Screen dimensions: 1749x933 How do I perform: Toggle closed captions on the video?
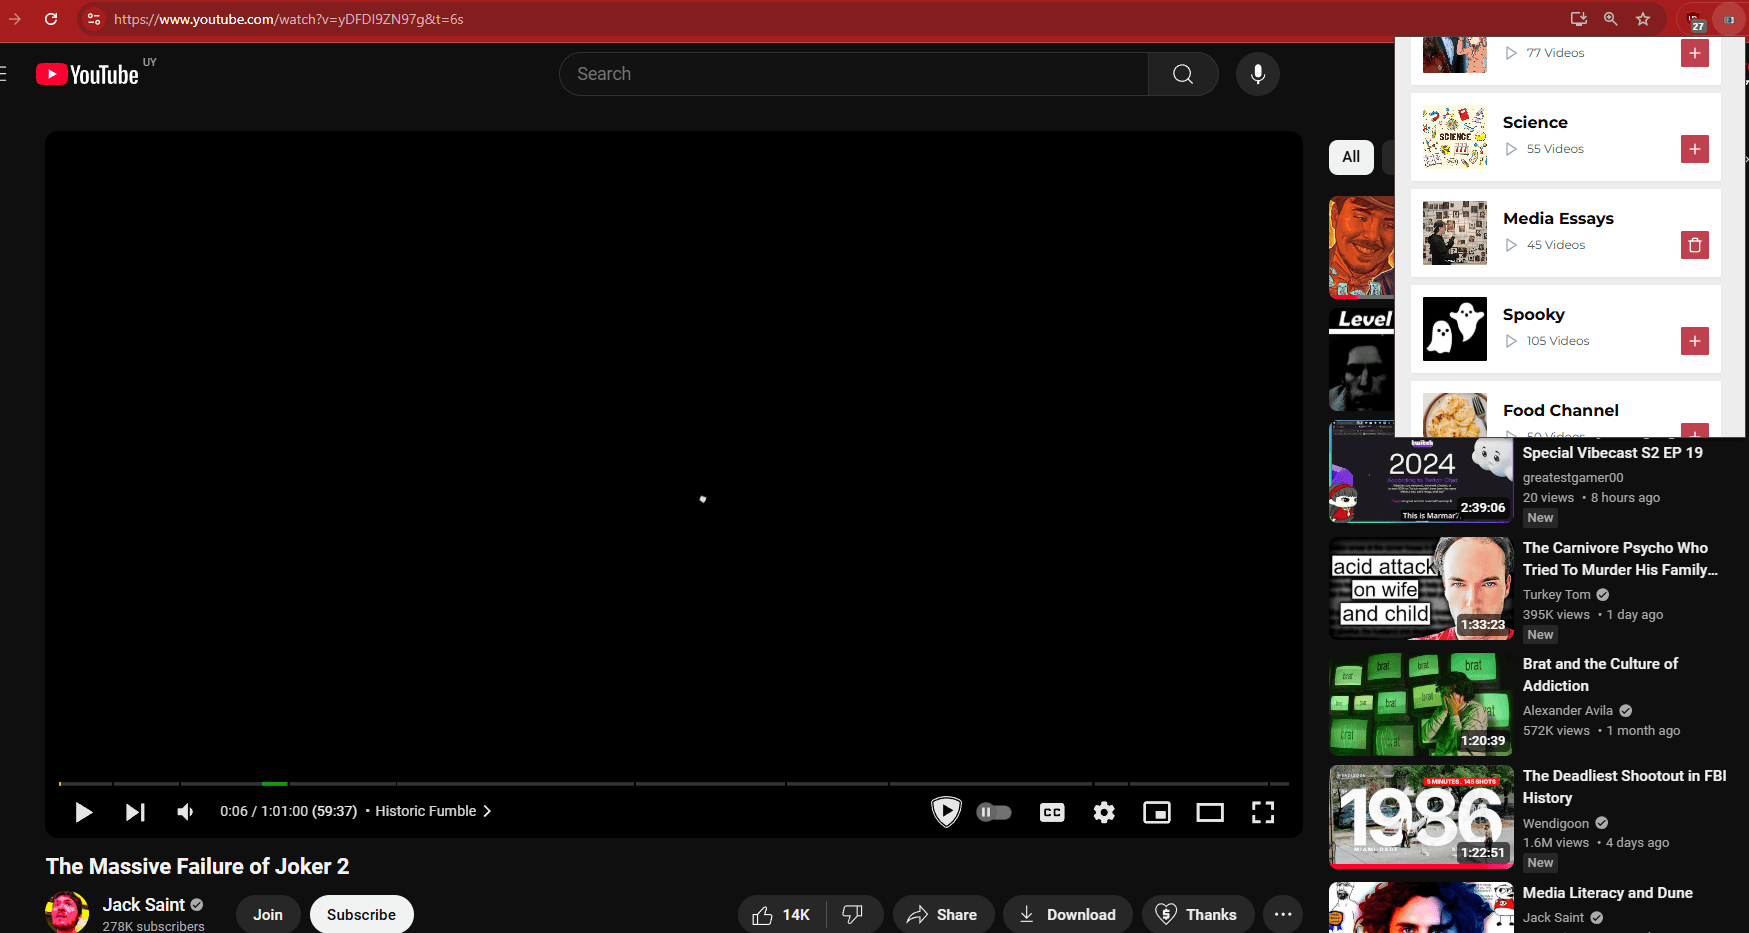tap(1052, 812)
